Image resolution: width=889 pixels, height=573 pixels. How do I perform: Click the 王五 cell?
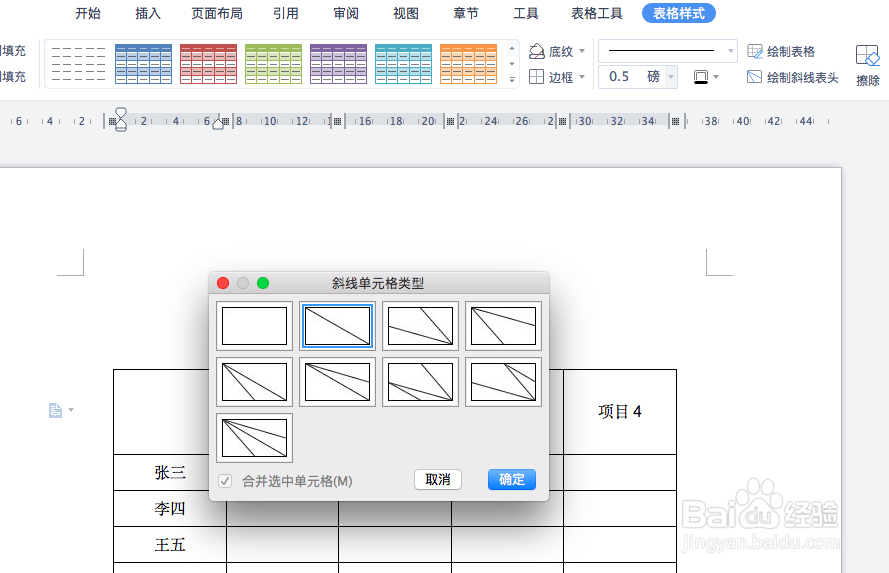coord(170,545)
